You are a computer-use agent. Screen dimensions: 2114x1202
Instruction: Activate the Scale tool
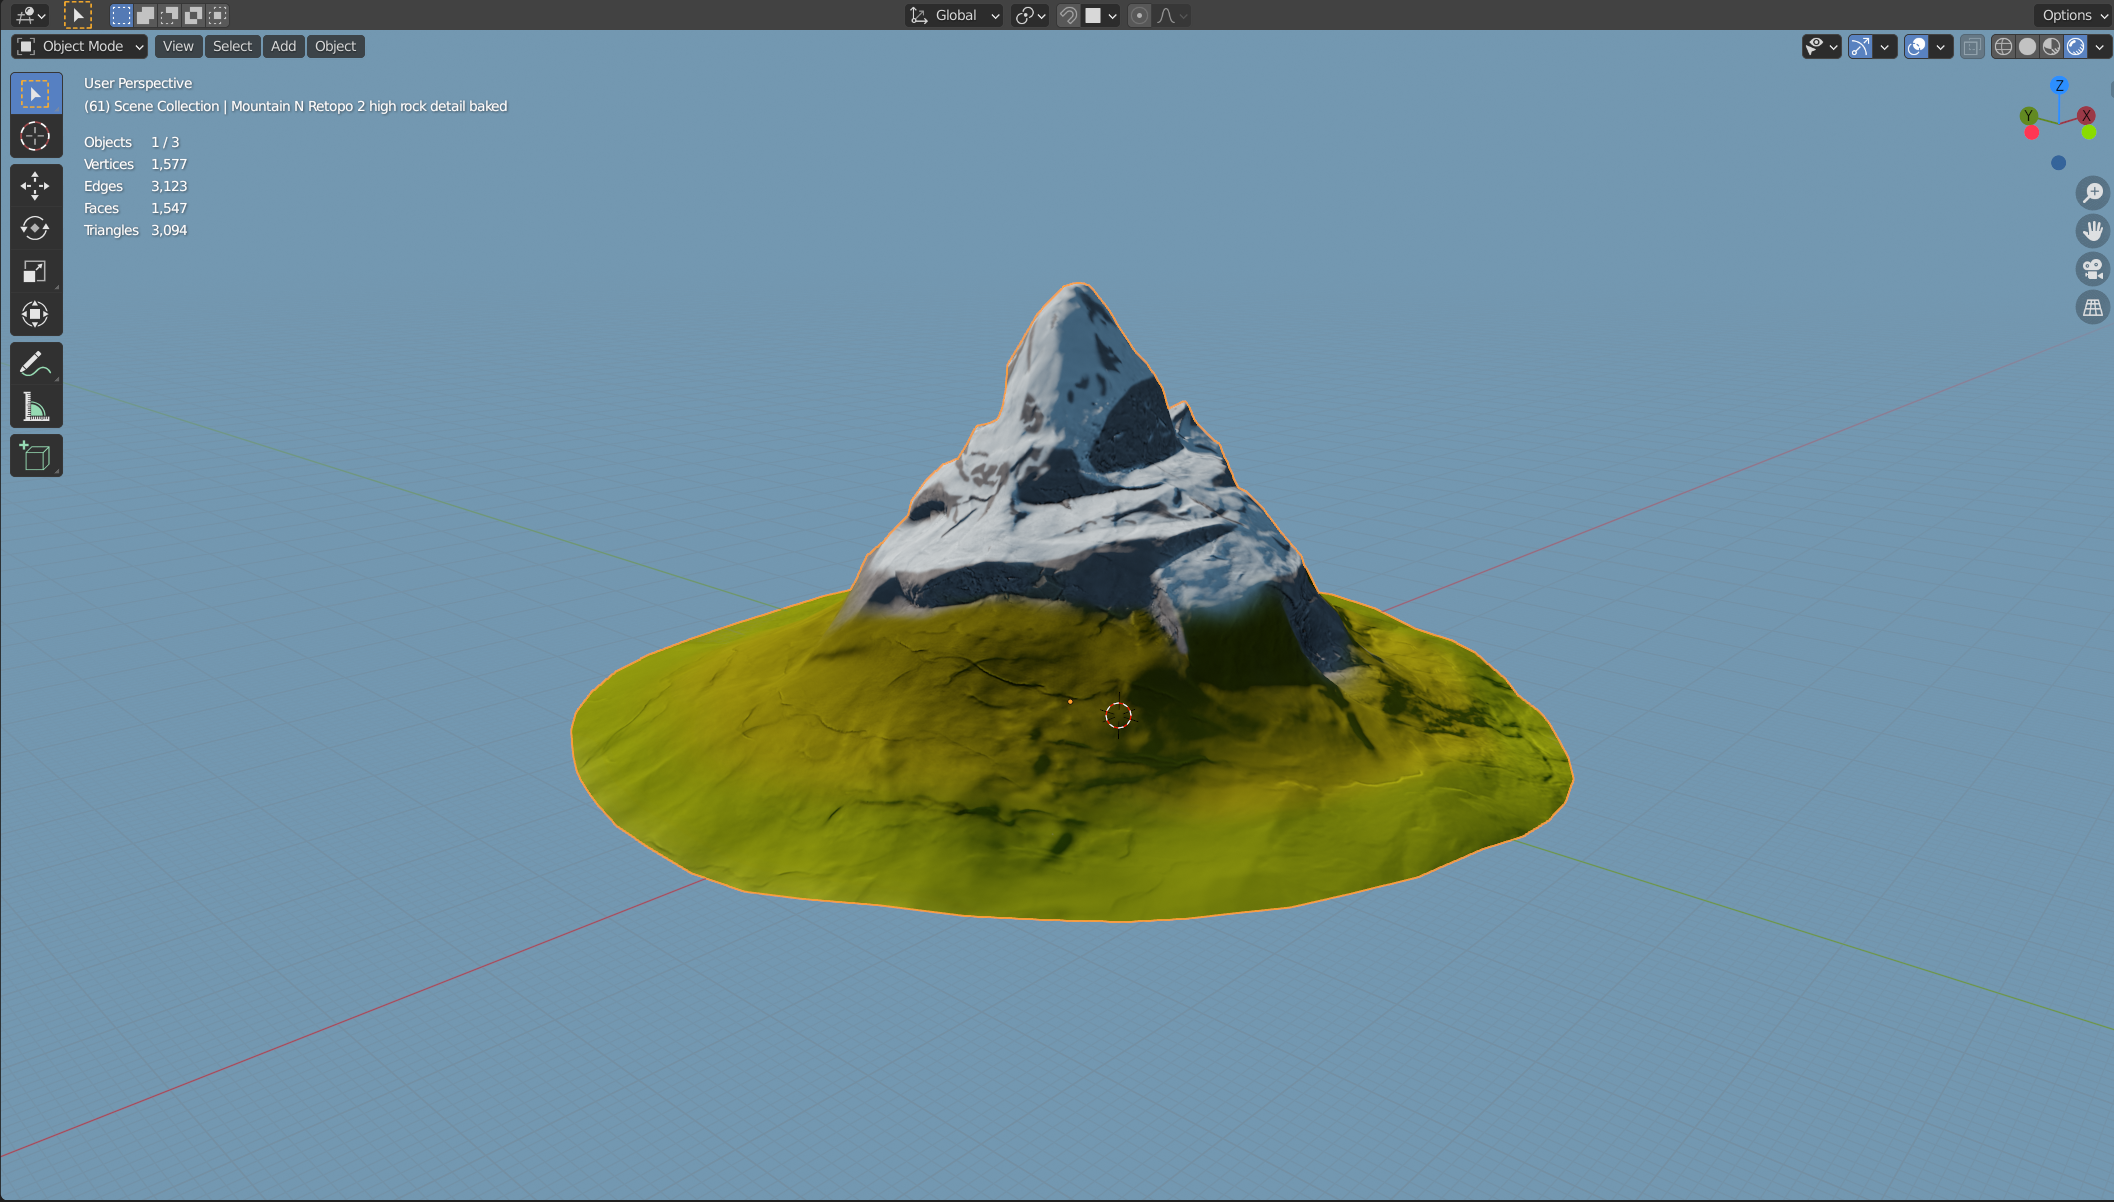tap(35, 272)
